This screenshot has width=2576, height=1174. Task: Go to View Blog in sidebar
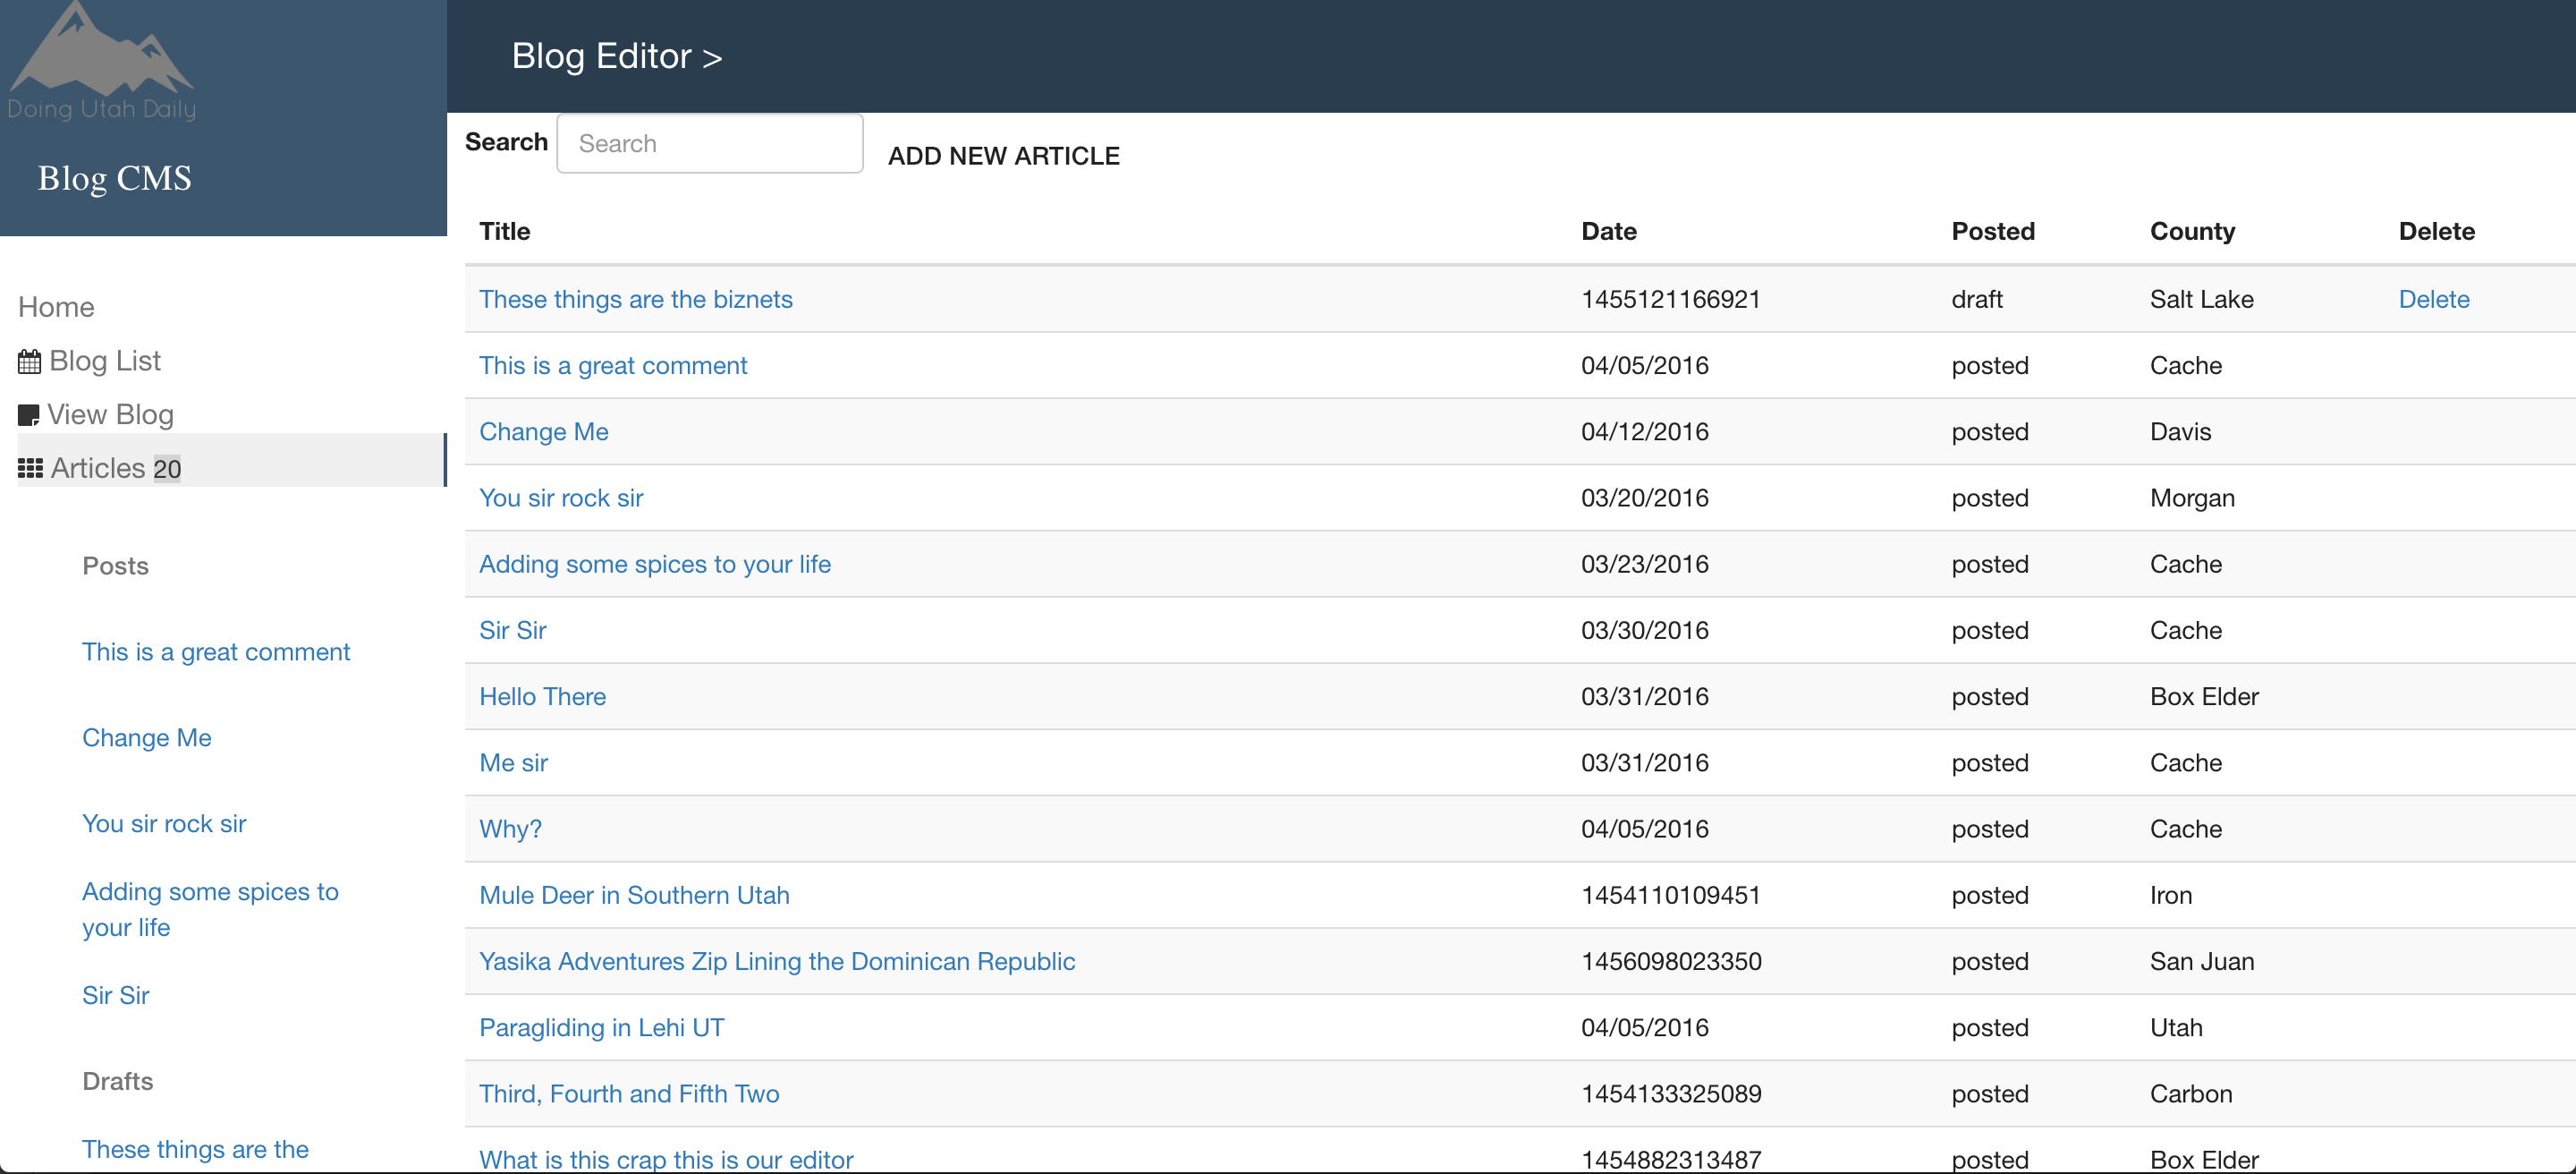[x=110, y=415]
